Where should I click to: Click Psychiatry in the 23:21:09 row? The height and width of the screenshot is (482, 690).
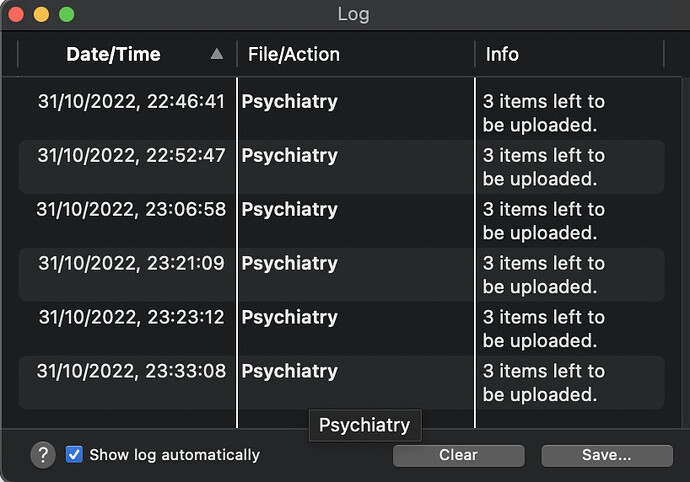pos(290,264)
